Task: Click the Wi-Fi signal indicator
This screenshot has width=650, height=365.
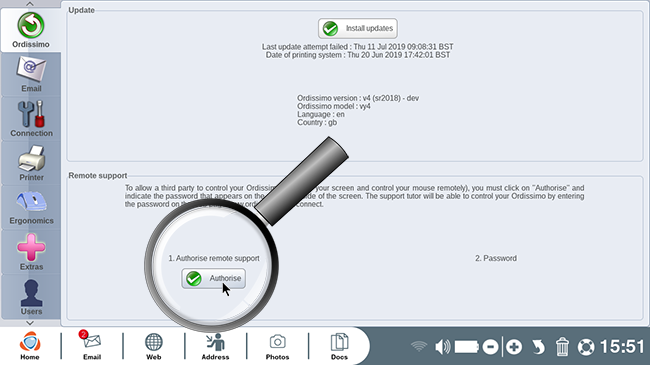Action: (x=419, y=346)
